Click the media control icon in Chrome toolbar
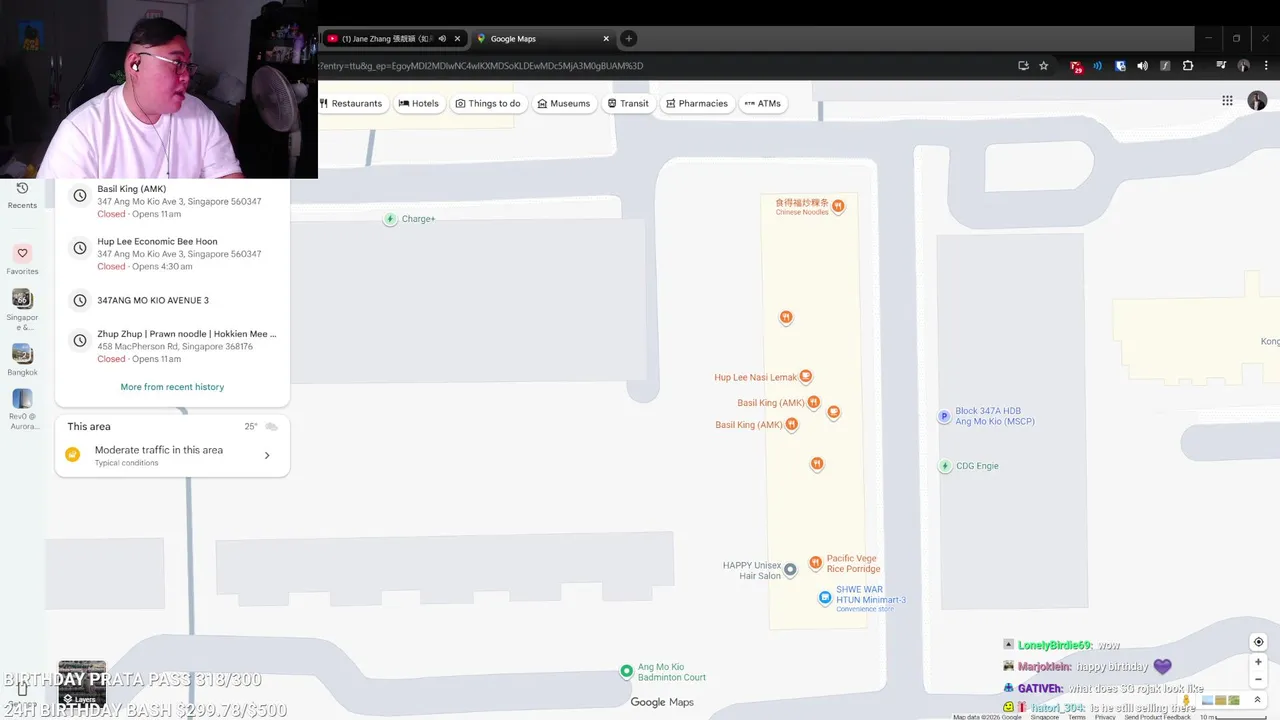 point(1221,66)
